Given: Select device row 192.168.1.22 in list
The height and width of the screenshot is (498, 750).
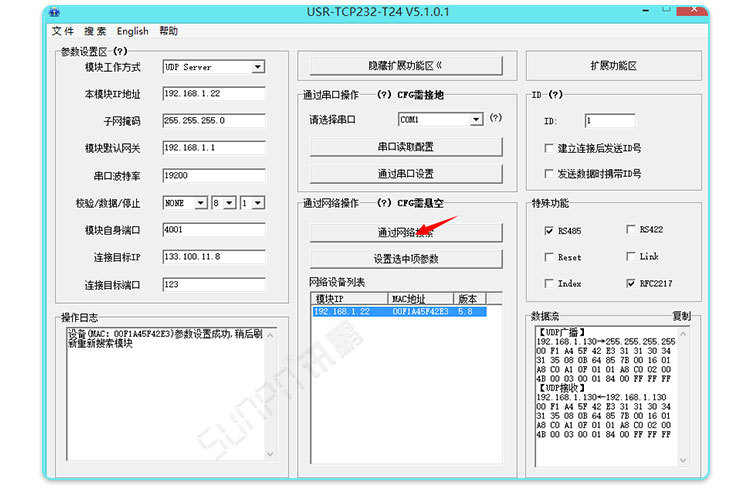Looking at the screenshot, I should [399, 312].
